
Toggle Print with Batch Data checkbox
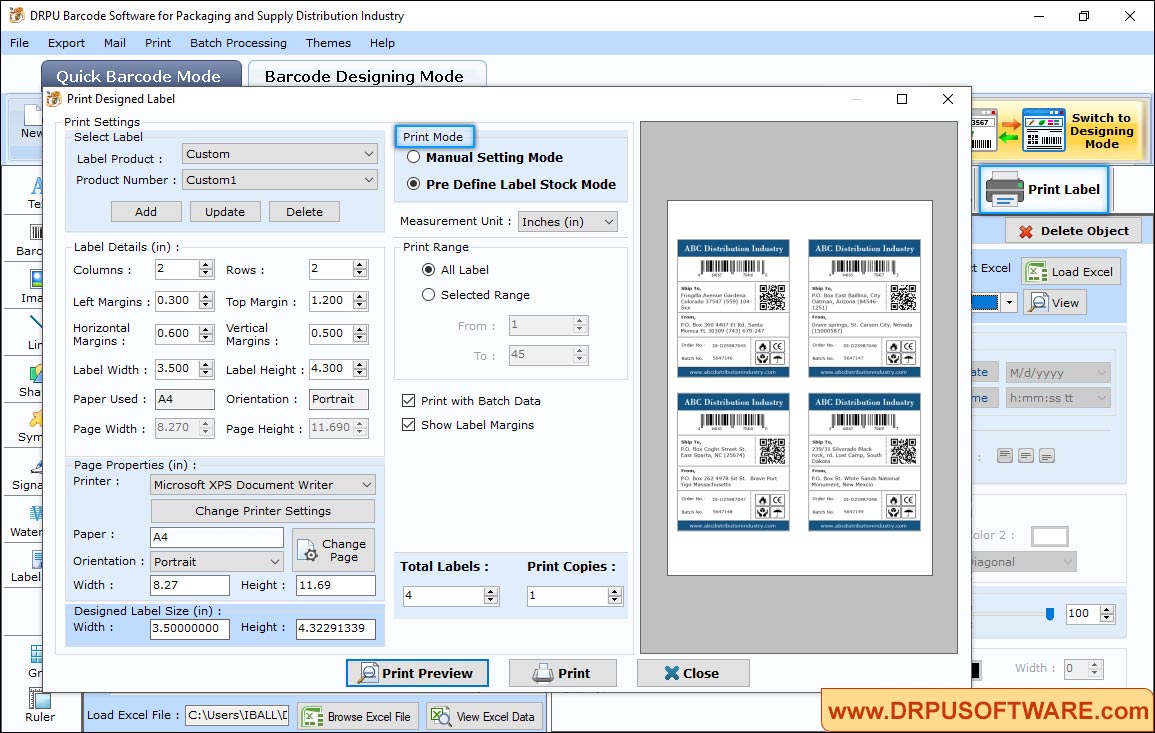click(x=408, y=401)
